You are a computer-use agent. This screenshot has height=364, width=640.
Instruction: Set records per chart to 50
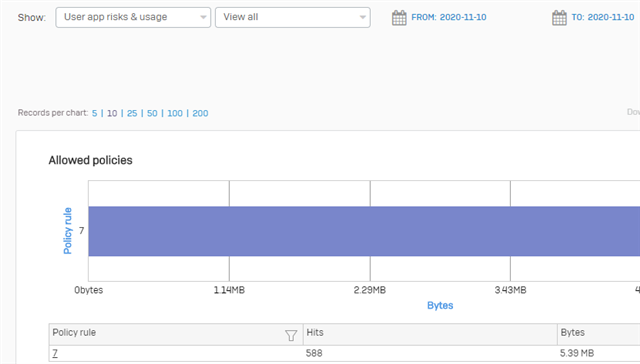tap(152, 113)
